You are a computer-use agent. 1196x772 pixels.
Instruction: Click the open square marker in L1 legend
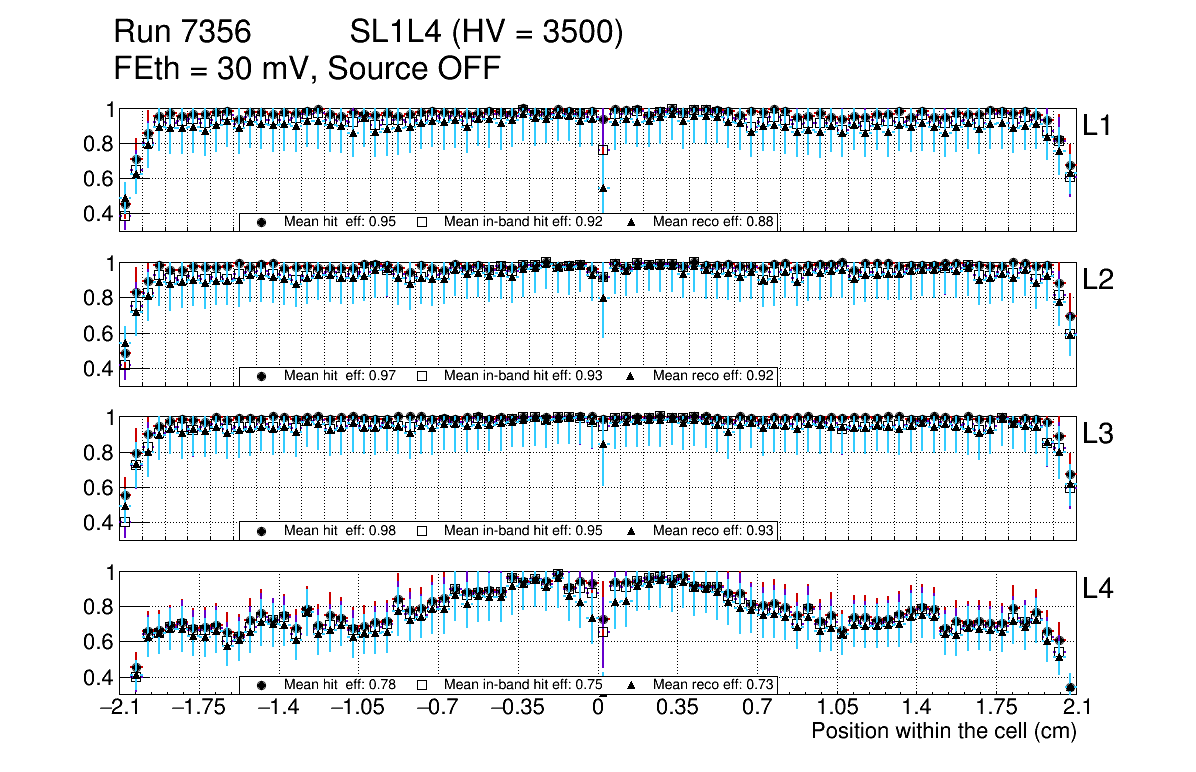coord(422,222)
